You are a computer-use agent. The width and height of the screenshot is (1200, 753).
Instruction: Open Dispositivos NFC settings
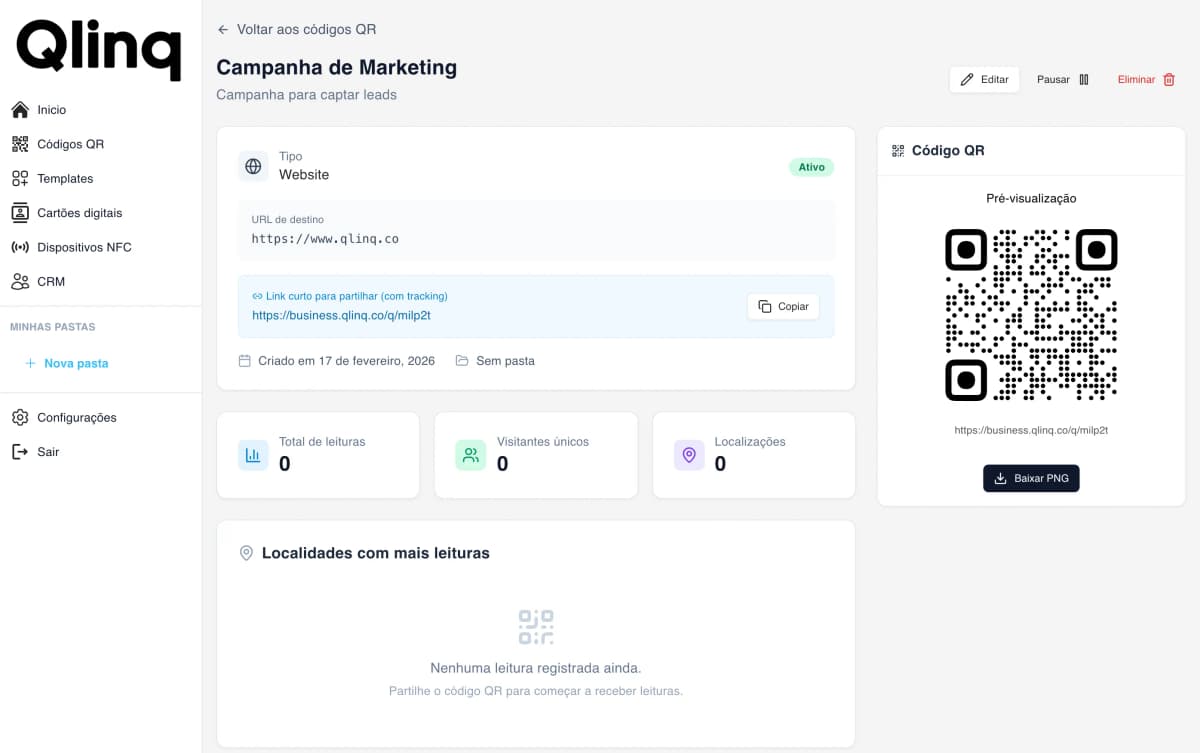[x=83, y=247]
